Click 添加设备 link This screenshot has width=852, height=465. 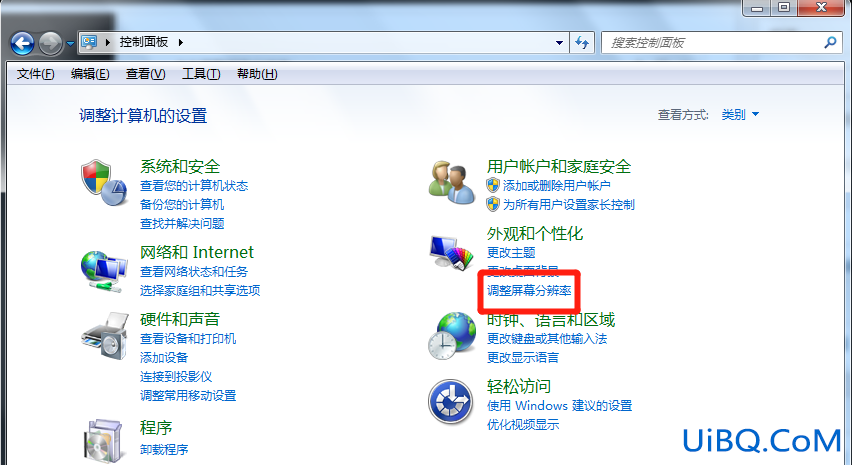tap(164, 358)
